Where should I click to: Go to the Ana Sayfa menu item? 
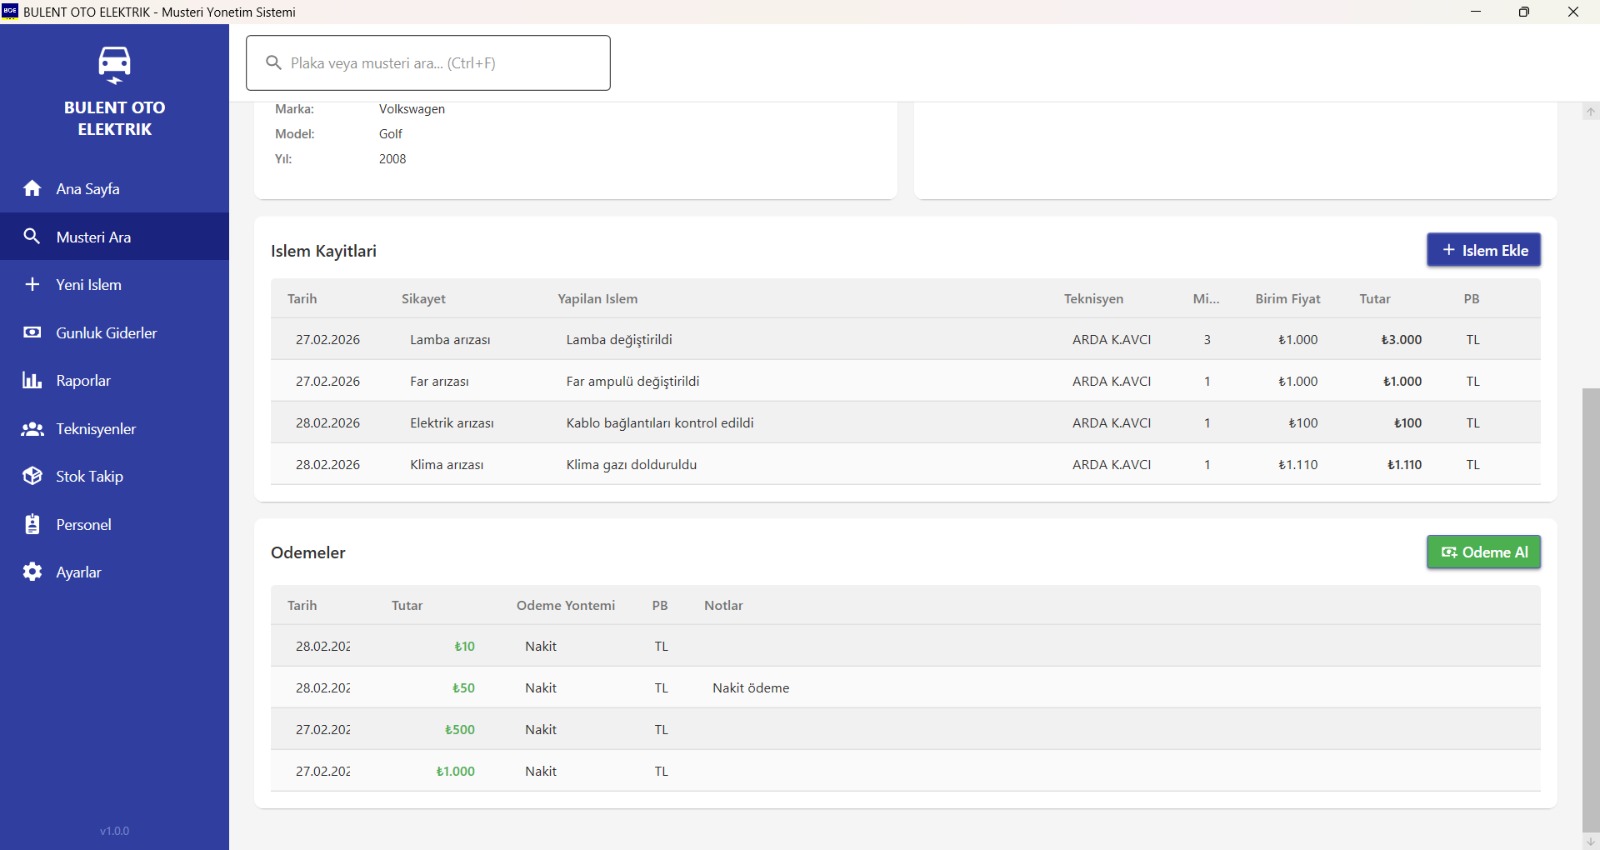(x=88, y=189)
